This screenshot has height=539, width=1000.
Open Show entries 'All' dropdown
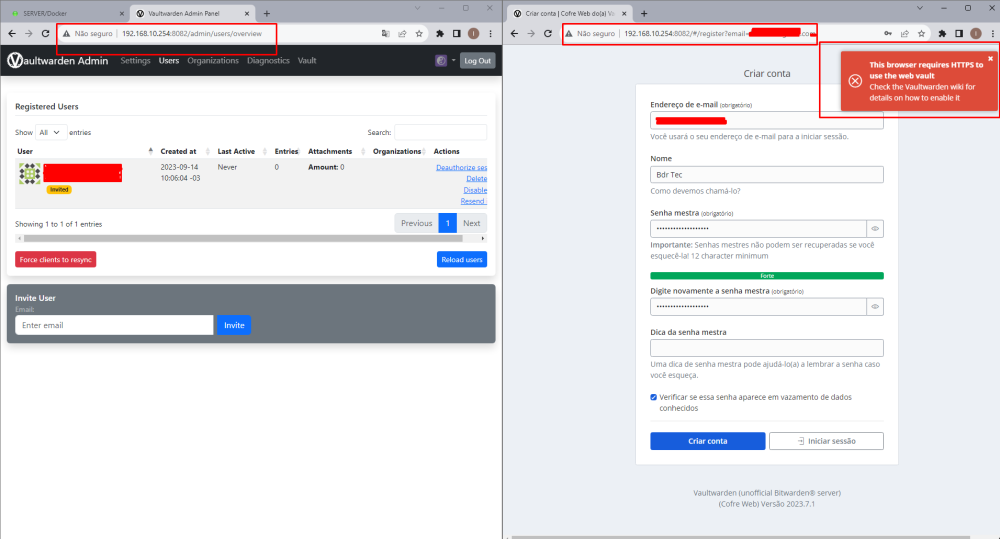[x=50, y=133]
